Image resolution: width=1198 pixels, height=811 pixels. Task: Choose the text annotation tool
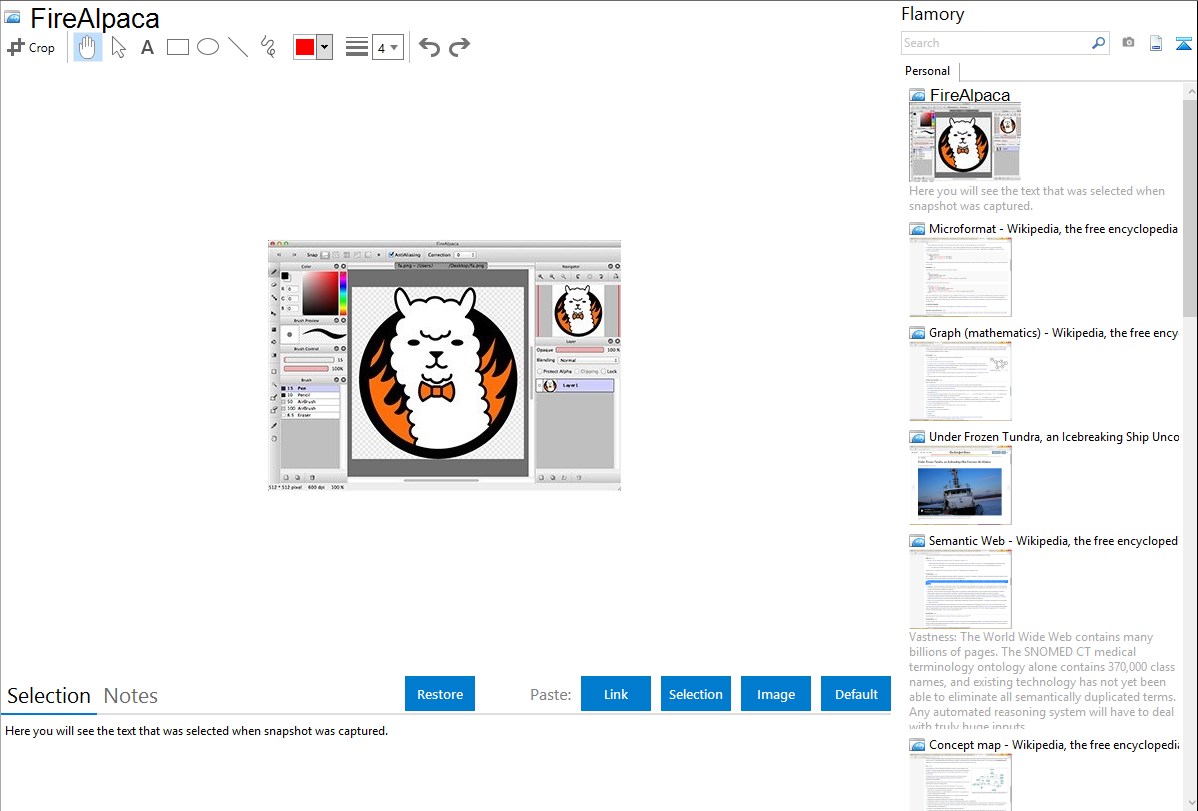147,47
